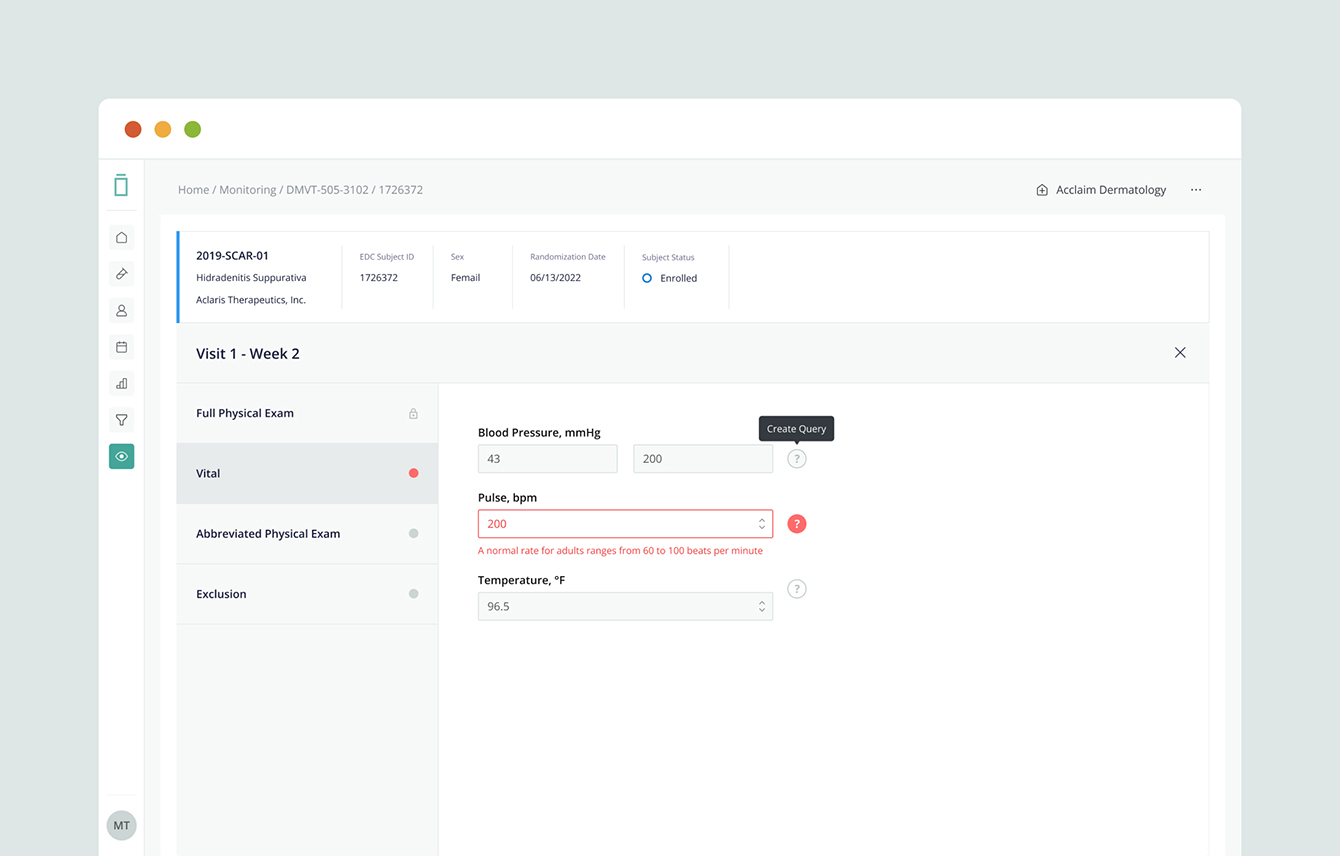Toggle the Enrolled subject status radio indicator
Image resolution: width=1340 pixels, height=856 pixels.
[647, 278]
